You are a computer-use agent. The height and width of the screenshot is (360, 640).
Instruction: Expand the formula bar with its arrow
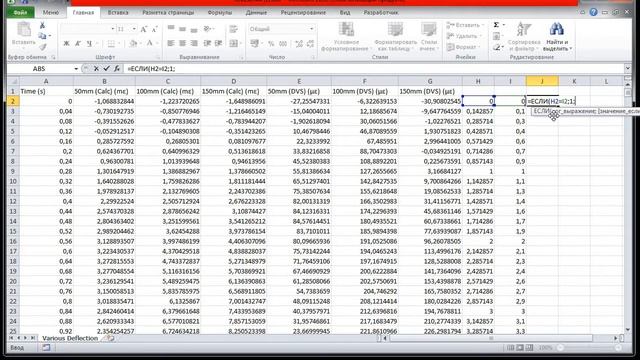pos(627,69)
